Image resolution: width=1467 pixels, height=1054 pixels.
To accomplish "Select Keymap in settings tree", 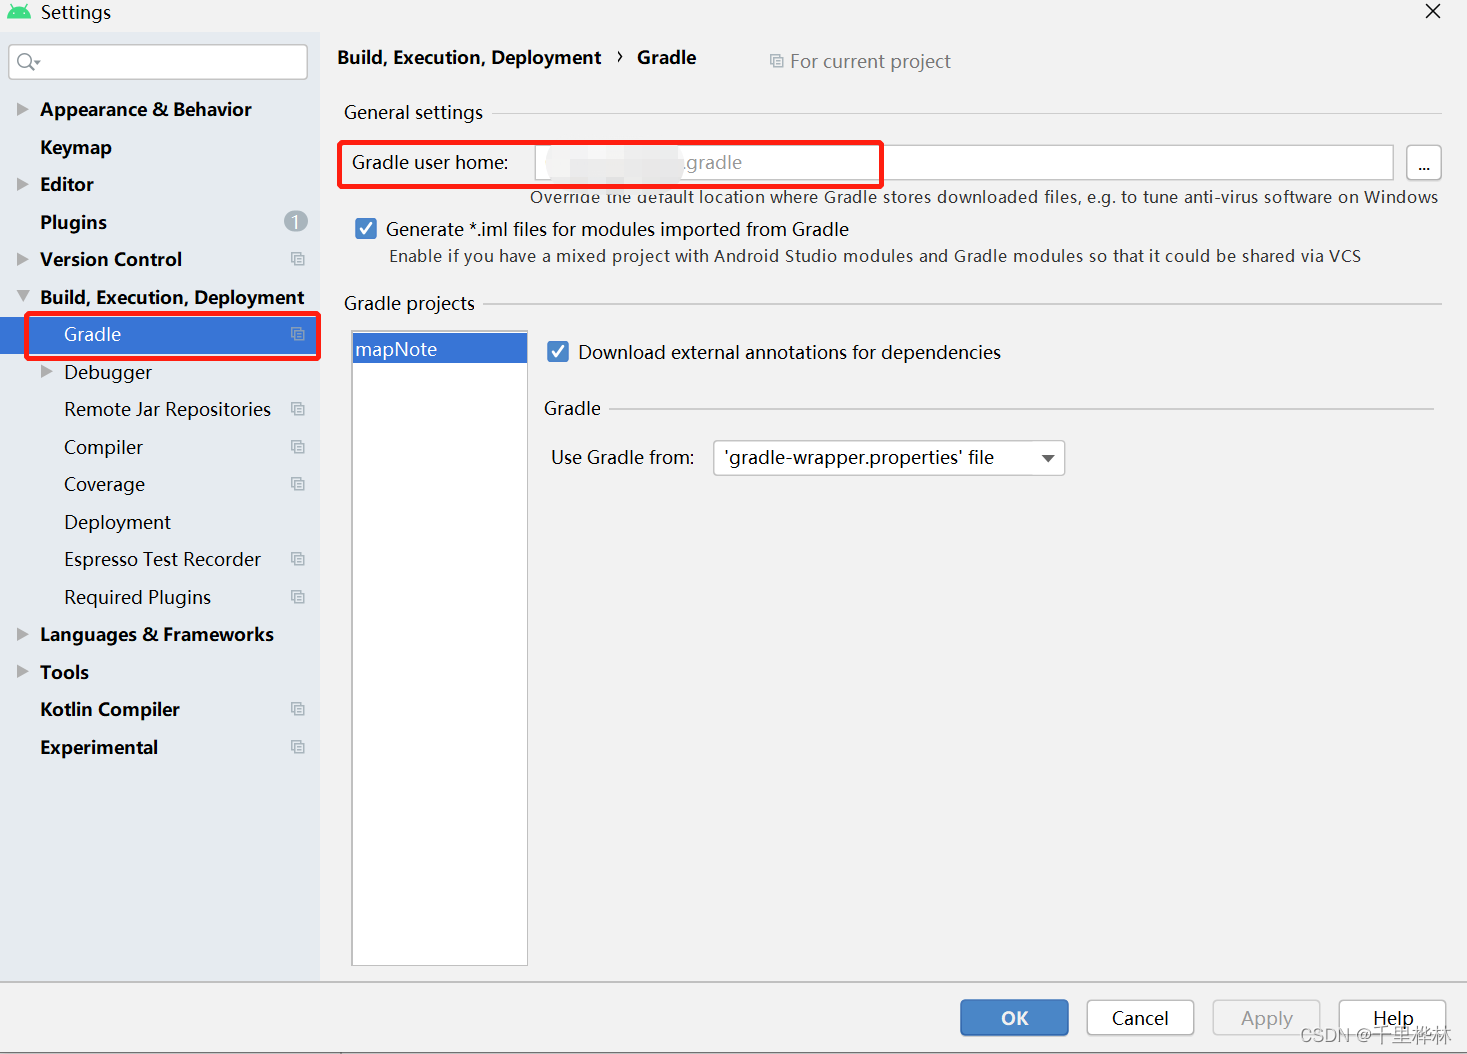I will point(76,147).
